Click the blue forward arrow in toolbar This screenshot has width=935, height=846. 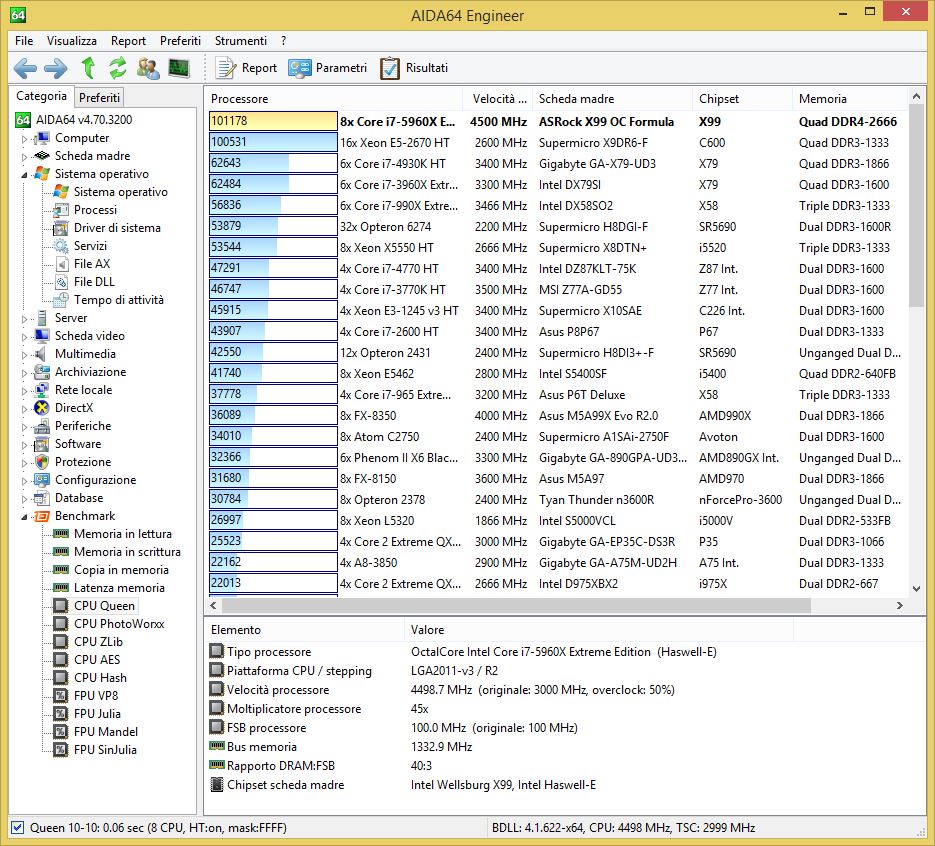56,68
